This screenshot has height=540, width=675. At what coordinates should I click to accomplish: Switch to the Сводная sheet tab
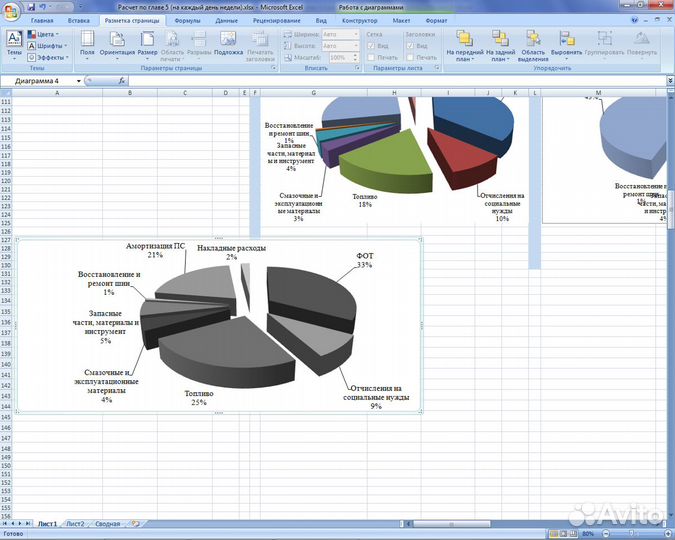[108, 524]
